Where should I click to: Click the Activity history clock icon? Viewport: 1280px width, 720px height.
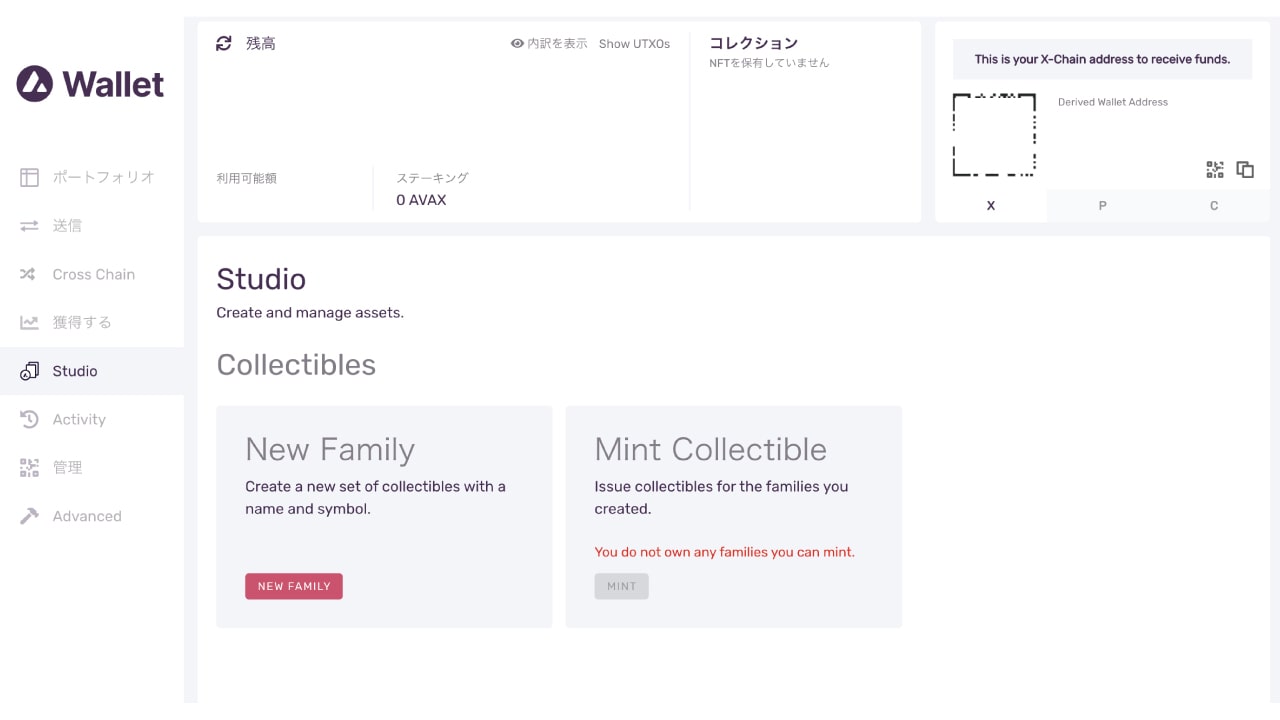(29, 419)
